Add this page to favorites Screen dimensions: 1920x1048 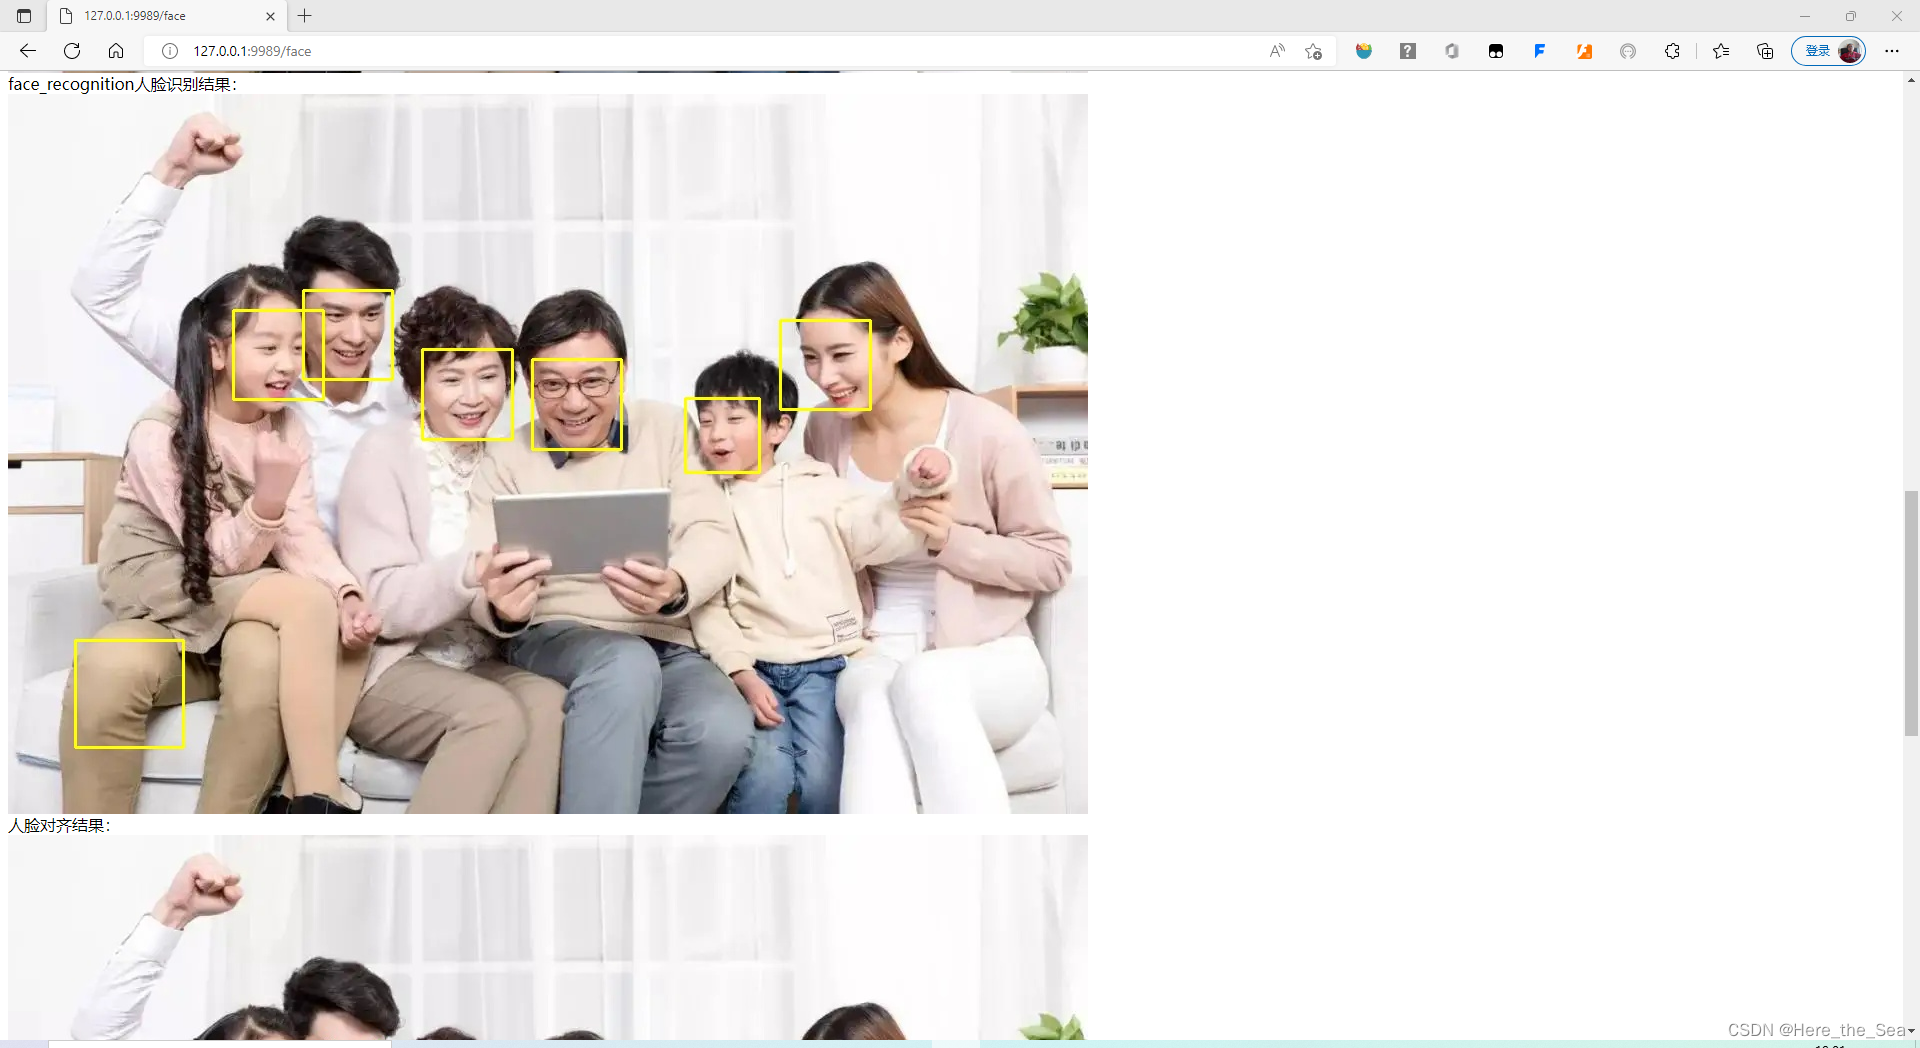pyautogui.click(x=1314, y=51)
